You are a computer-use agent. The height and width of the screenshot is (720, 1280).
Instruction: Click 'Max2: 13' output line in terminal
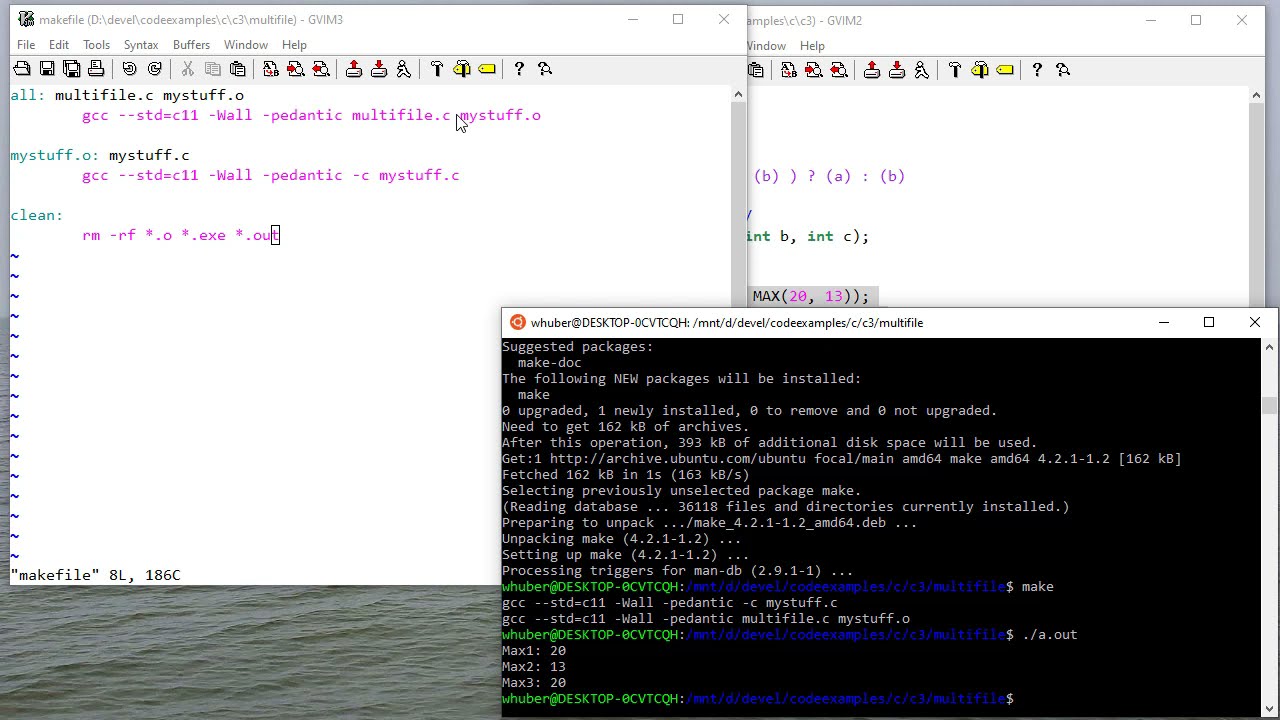(x=534, y=666)
